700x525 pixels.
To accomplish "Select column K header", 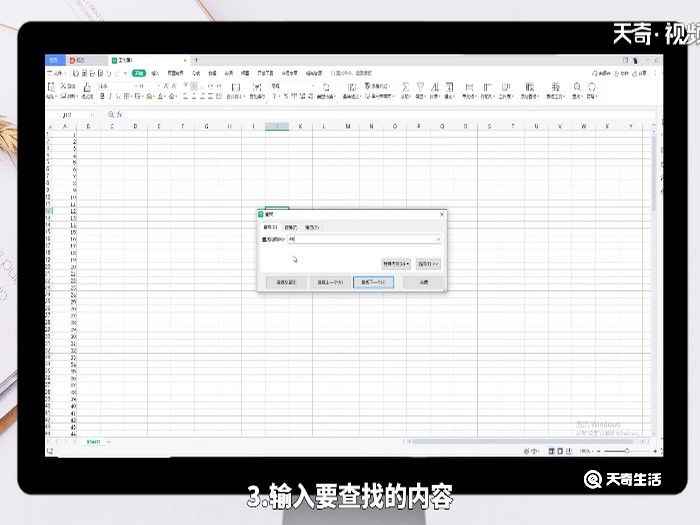I will coord(300,126).
